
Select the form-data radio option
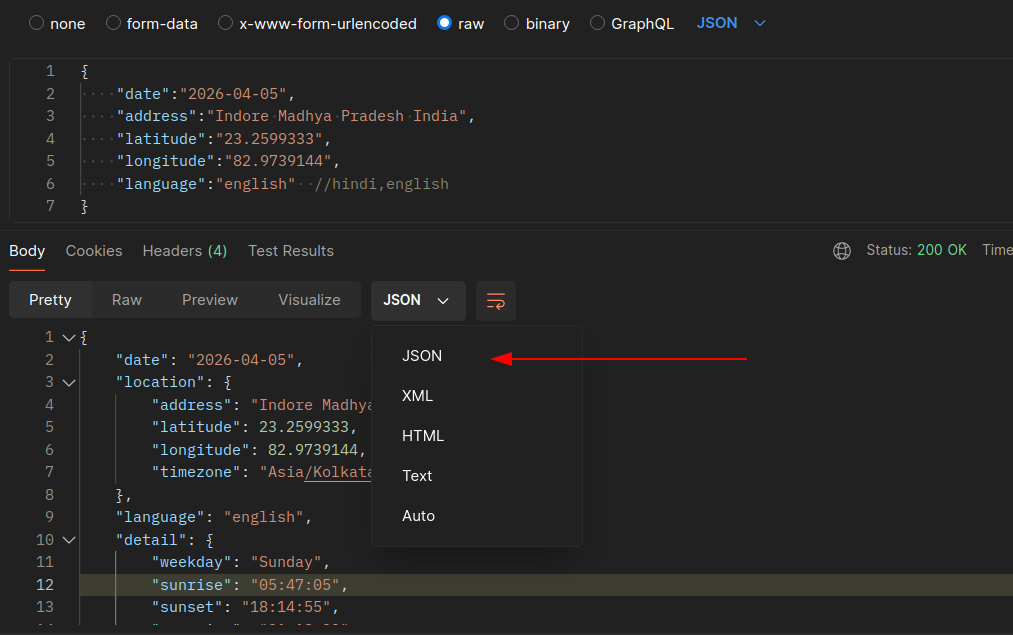[114, 23]
